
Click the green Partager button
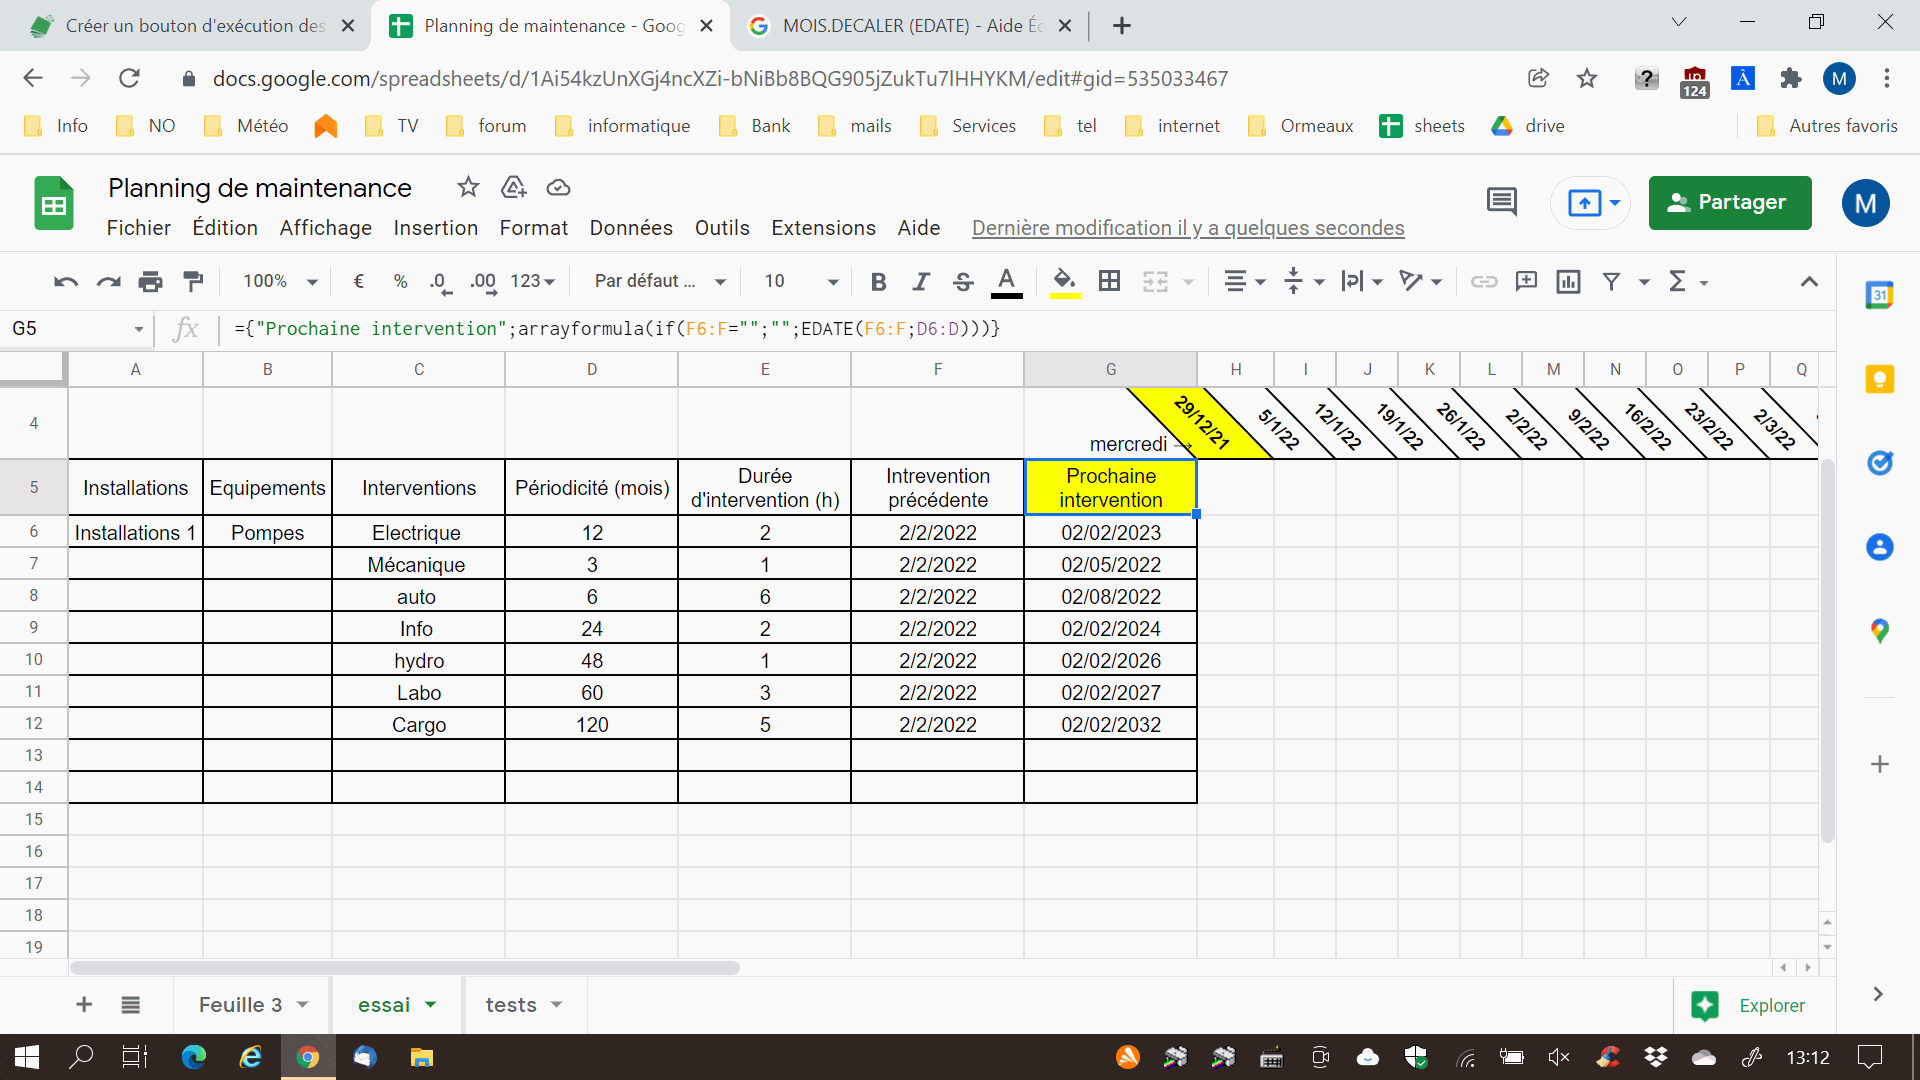(1729, 203)
